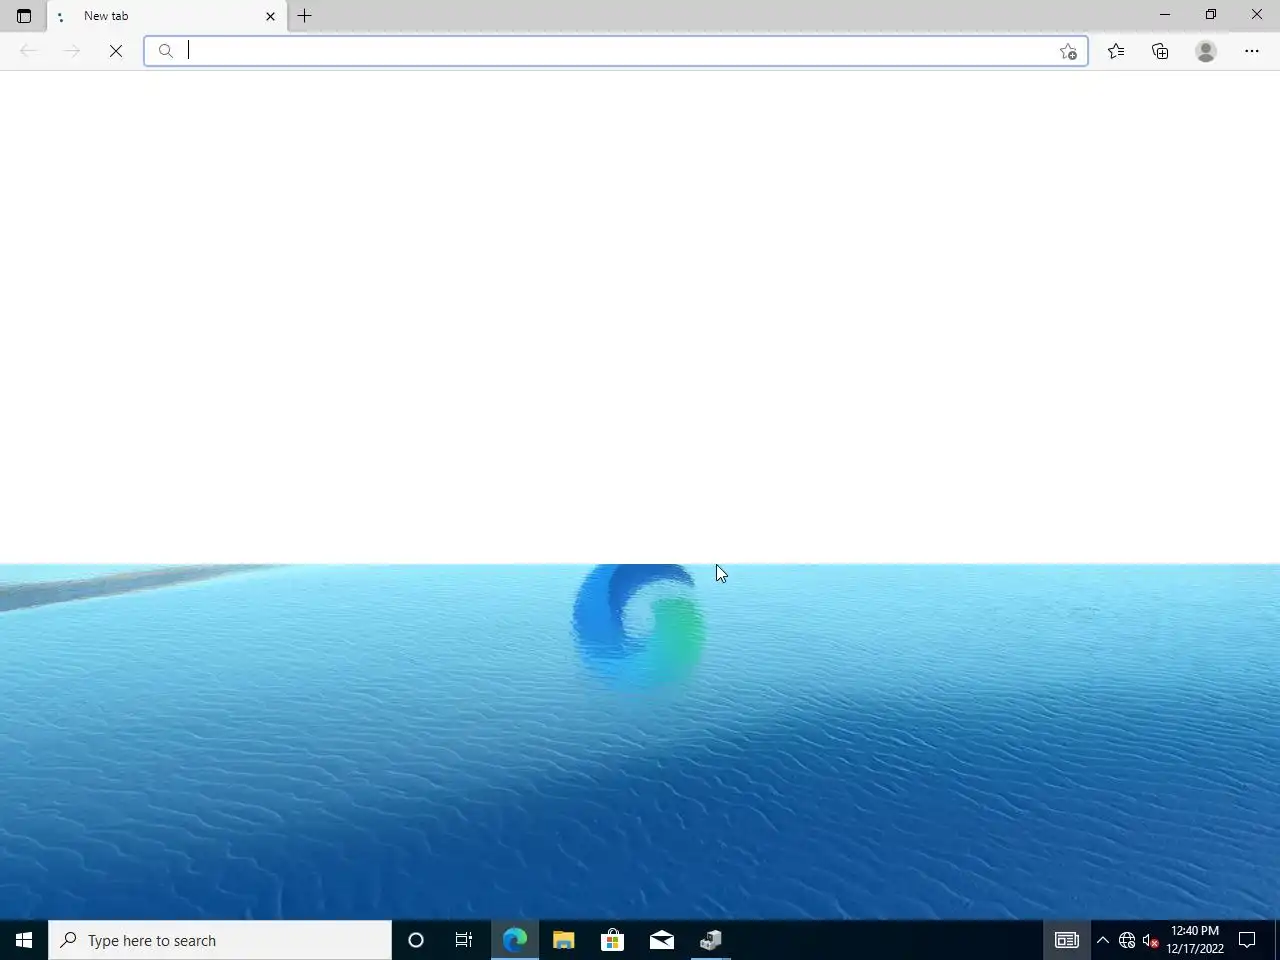Open the profile account icon
This screenshot has width=1280, height=960.
[1206, 51]
